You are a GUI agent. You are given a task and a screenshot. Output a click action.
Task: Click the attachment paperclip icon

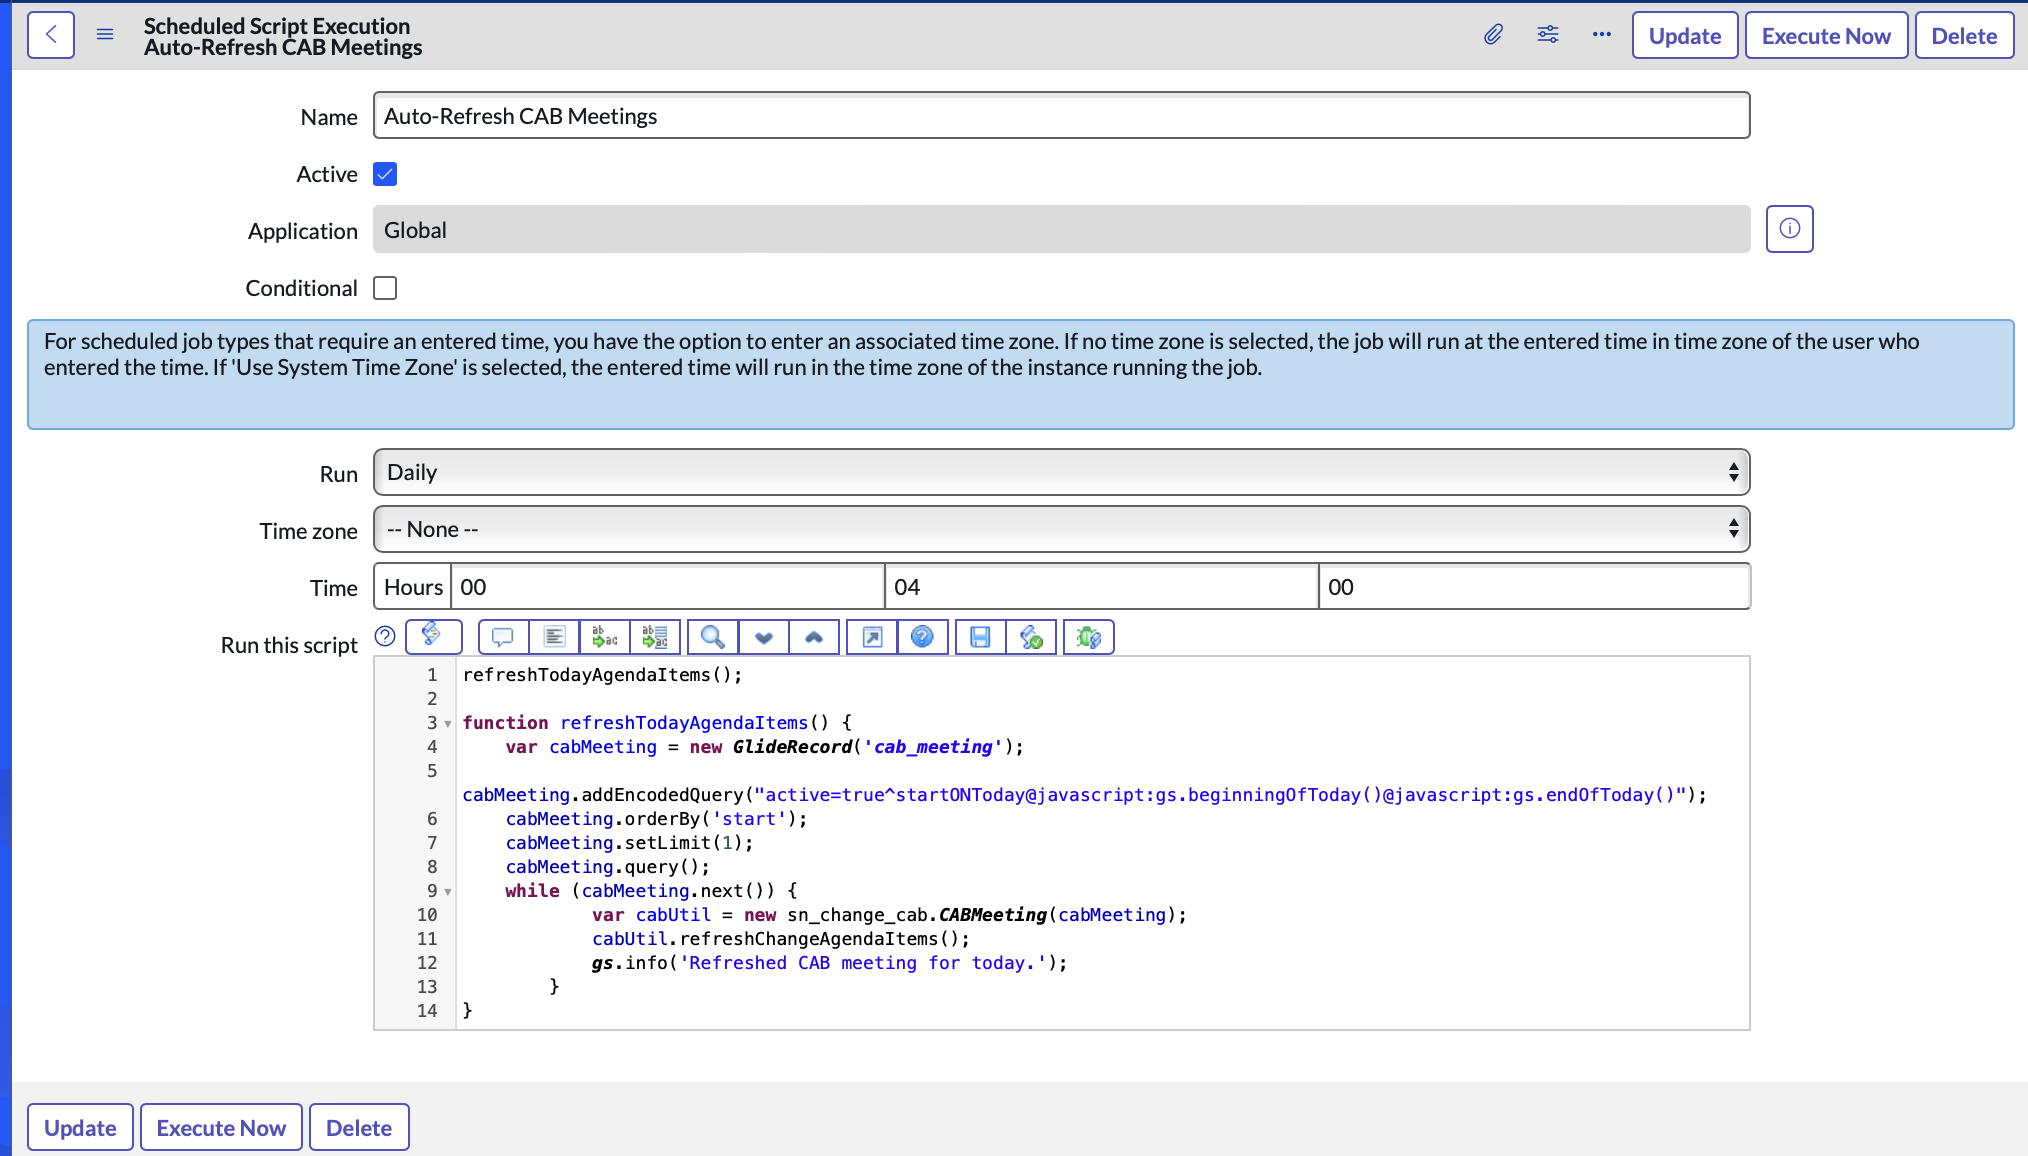(1493, 35)
